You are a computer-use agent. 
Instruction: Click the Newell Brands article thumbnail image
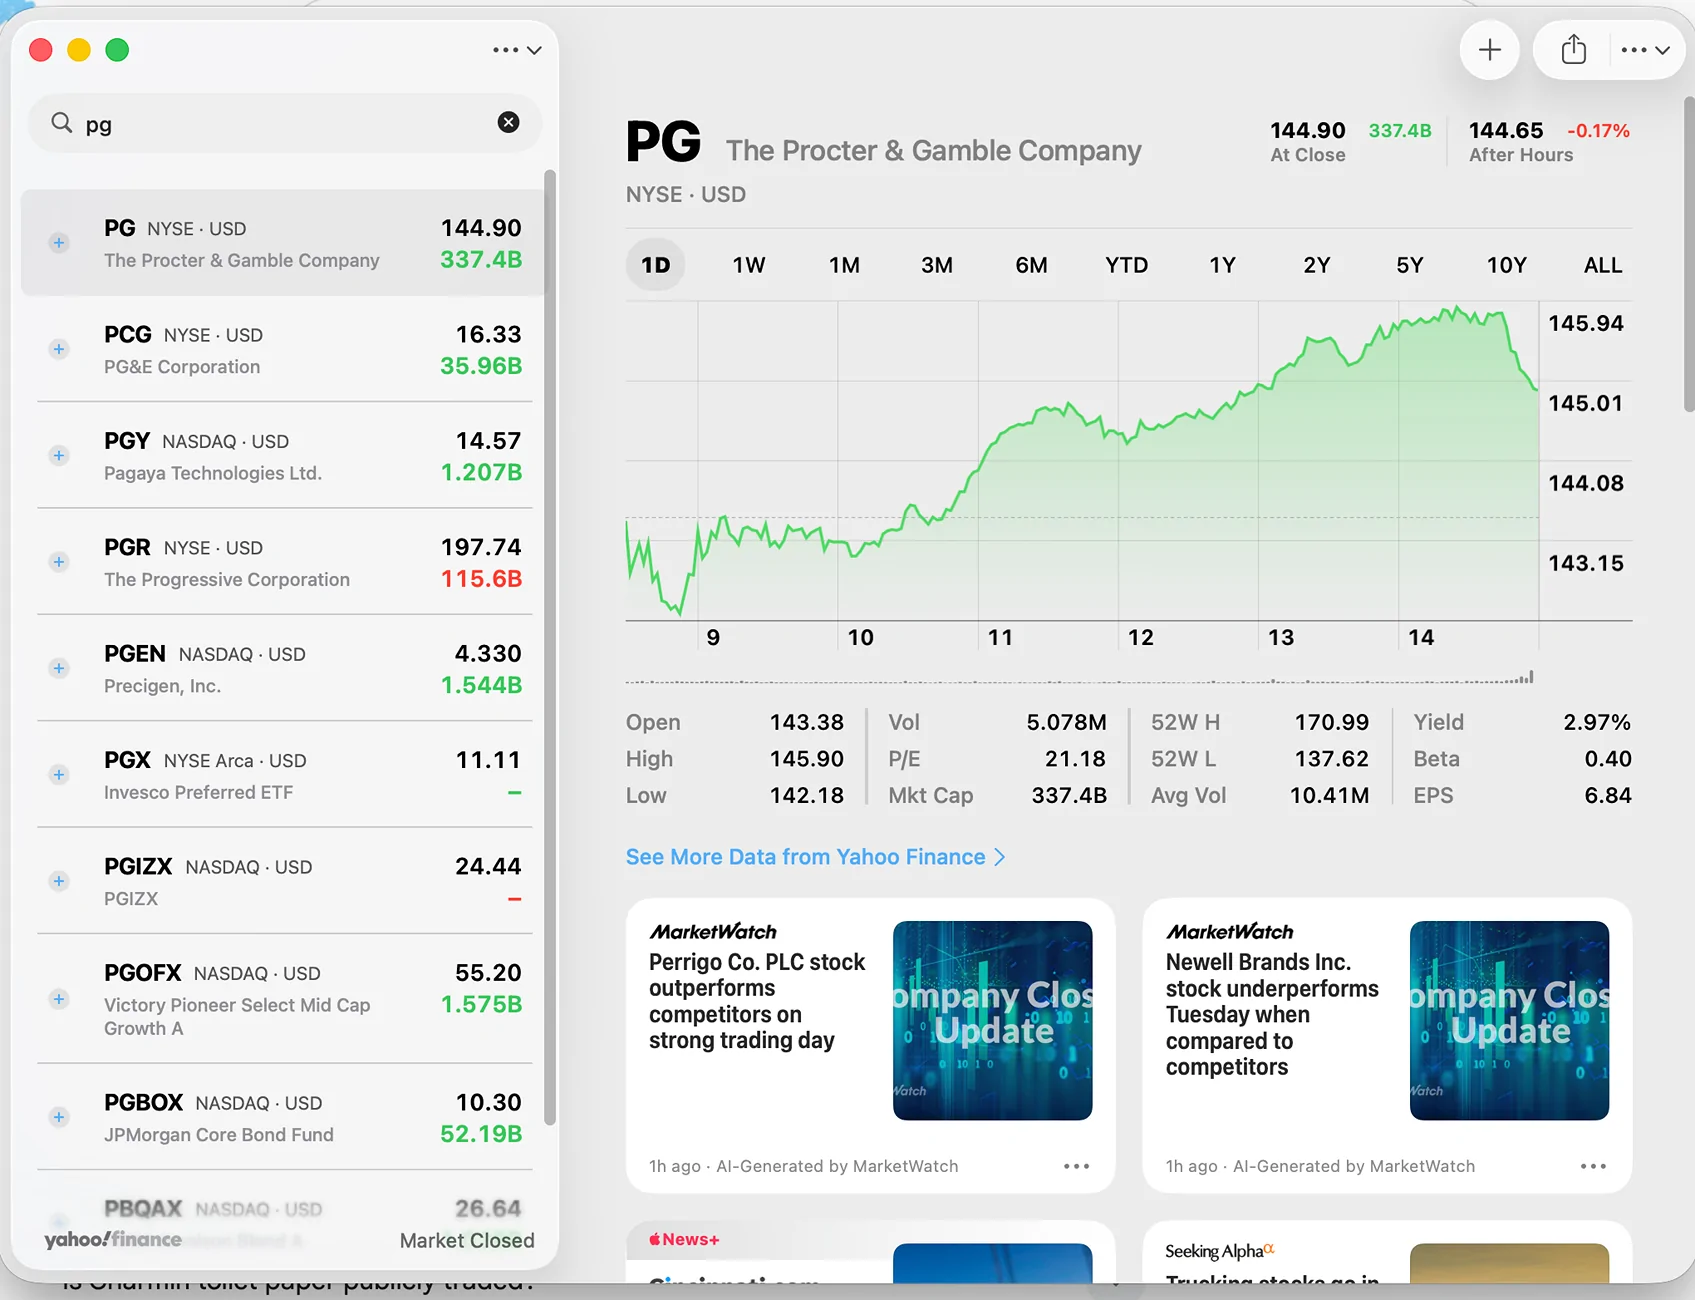click(x=1509, y=1020)
